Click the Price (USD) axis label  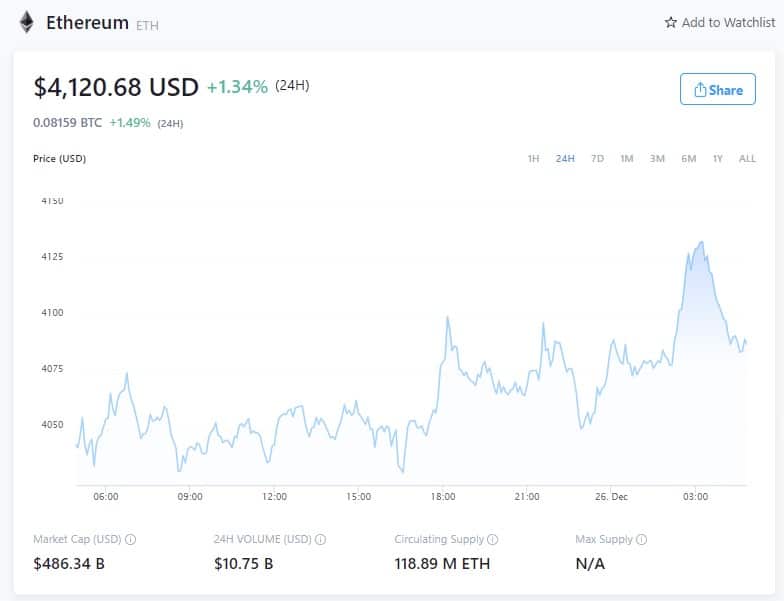pos(60,158)
